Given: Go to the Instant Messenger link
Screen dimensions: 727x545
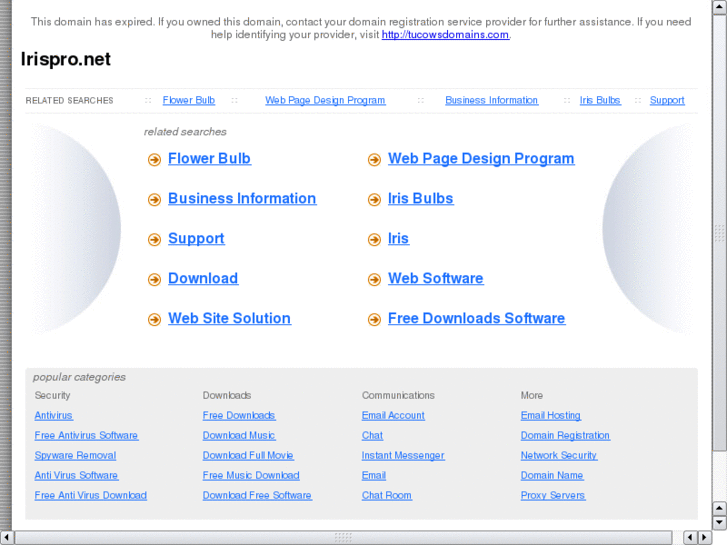Looking at the screenshot, I should click(403, 456).
